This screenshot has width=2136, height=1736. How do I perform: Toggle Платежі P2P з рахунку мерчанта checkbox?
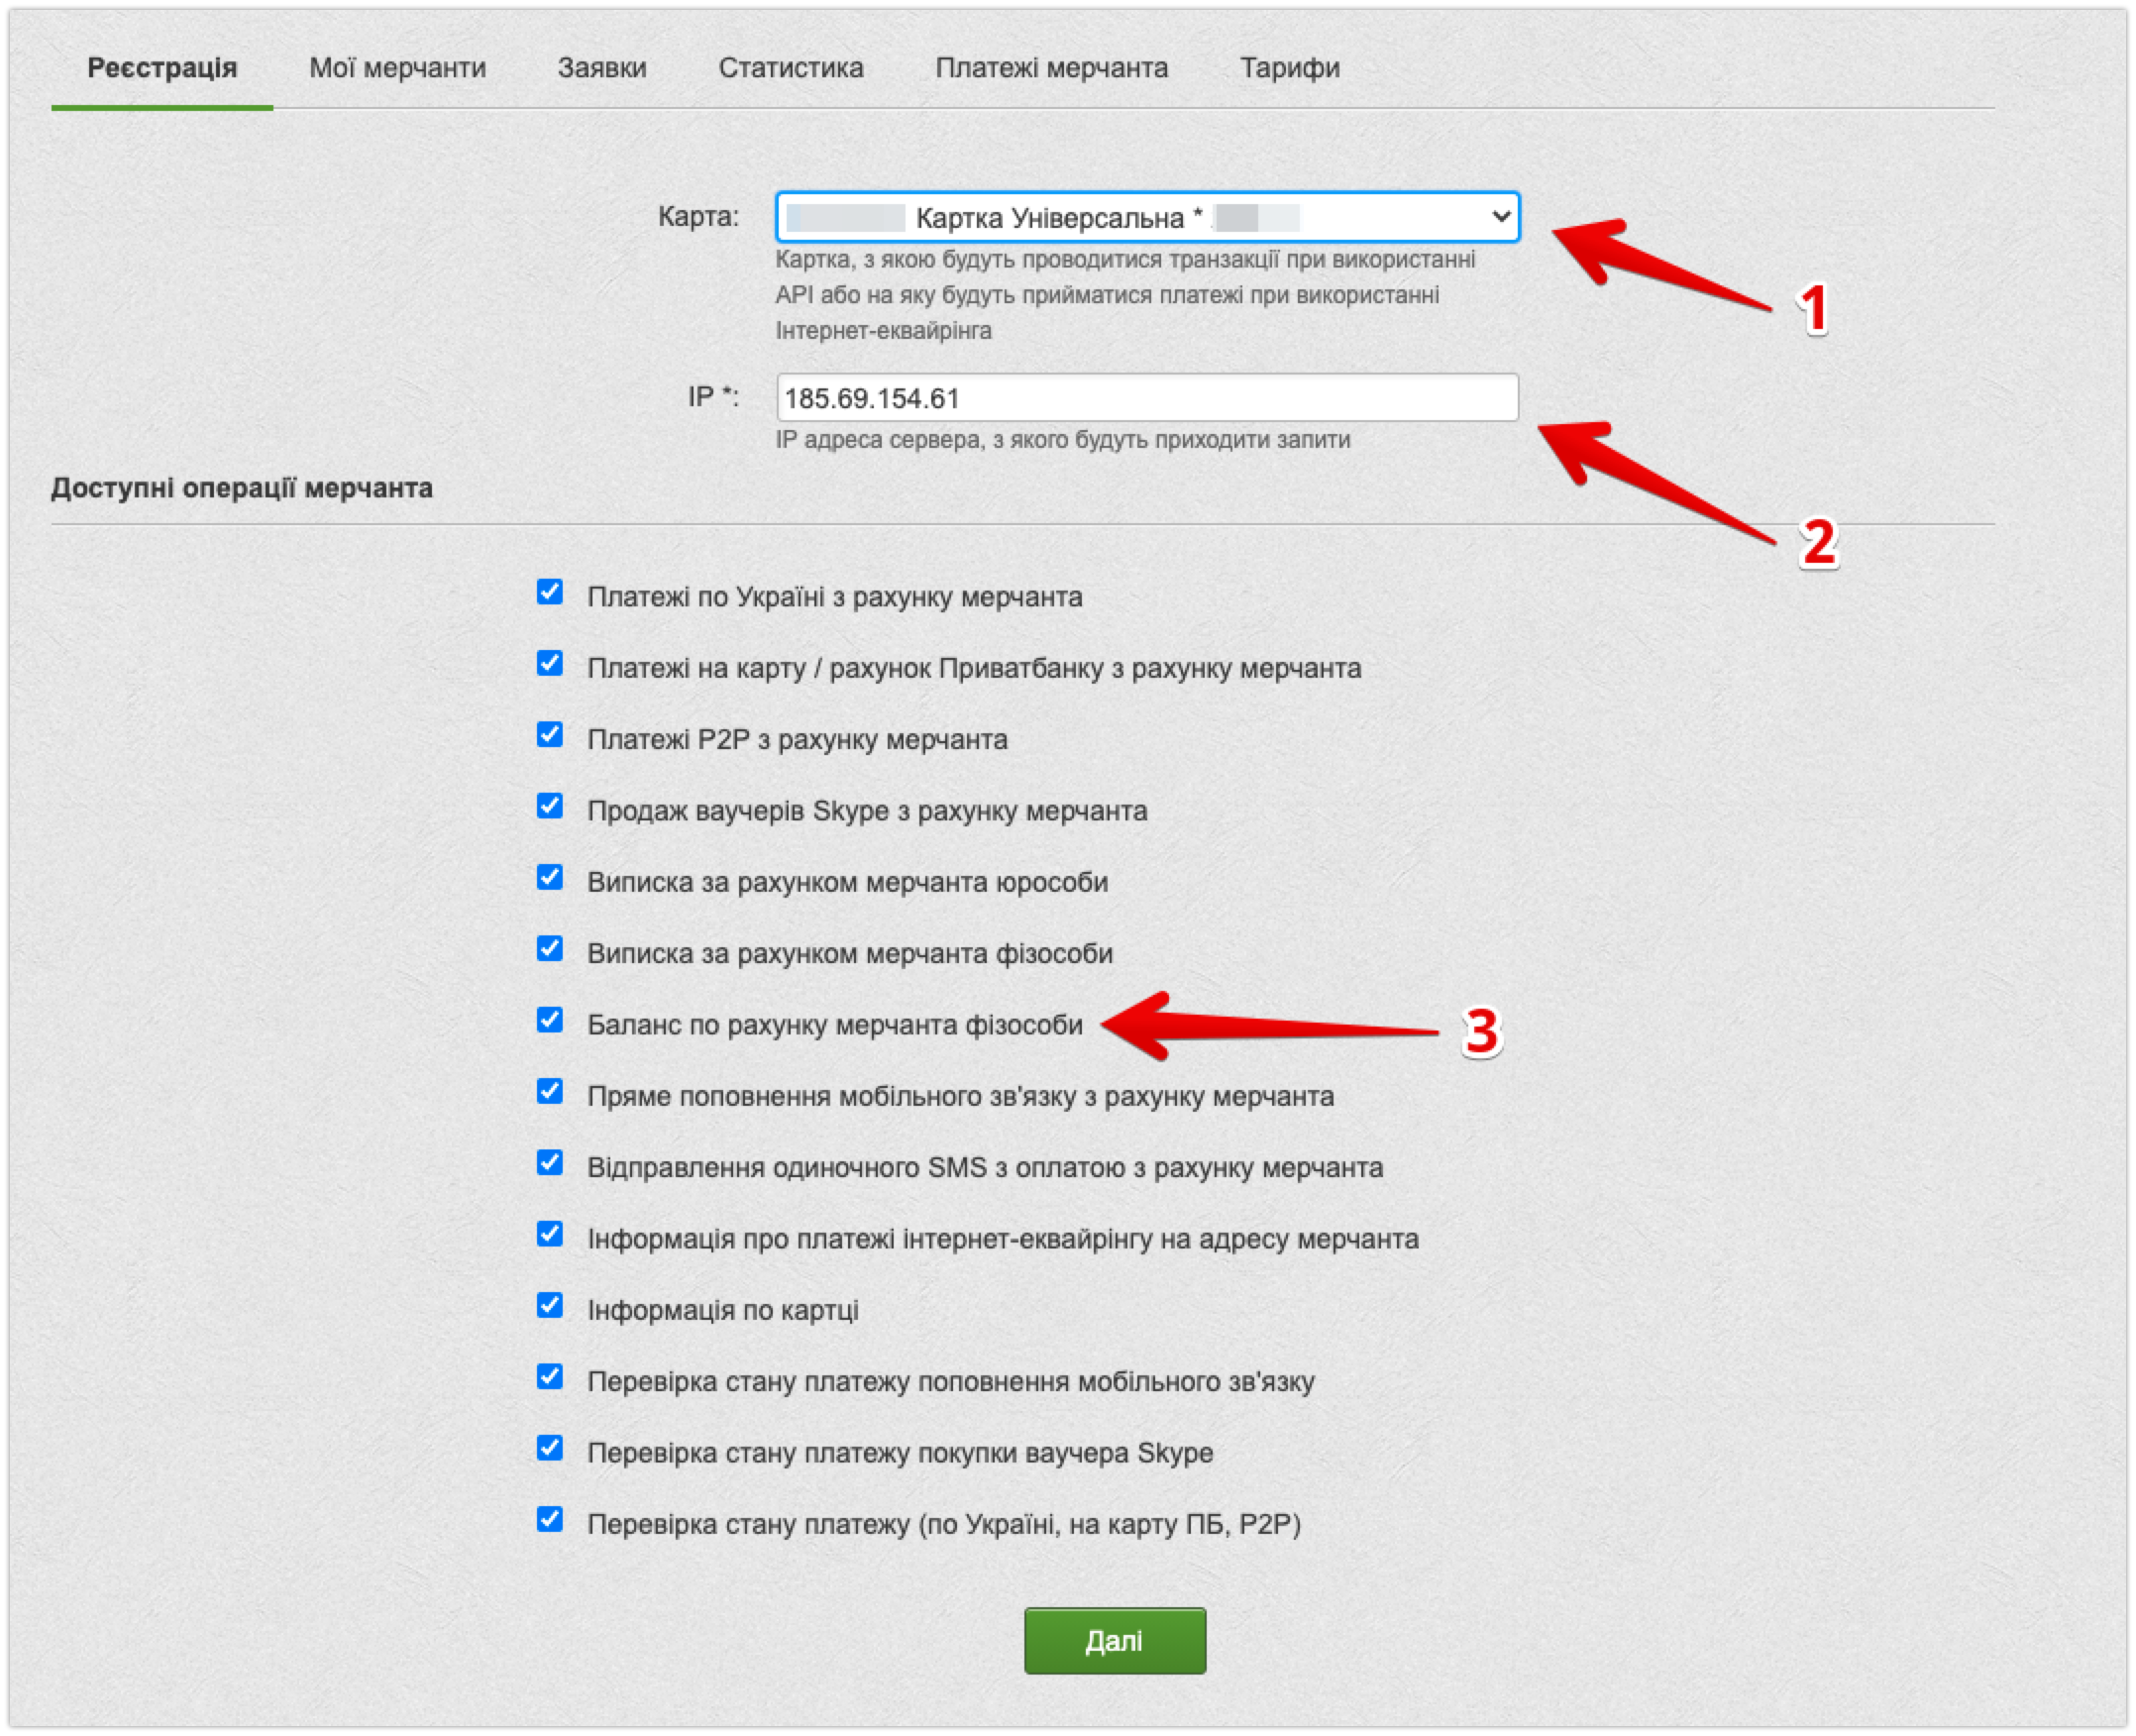[549, 735]
